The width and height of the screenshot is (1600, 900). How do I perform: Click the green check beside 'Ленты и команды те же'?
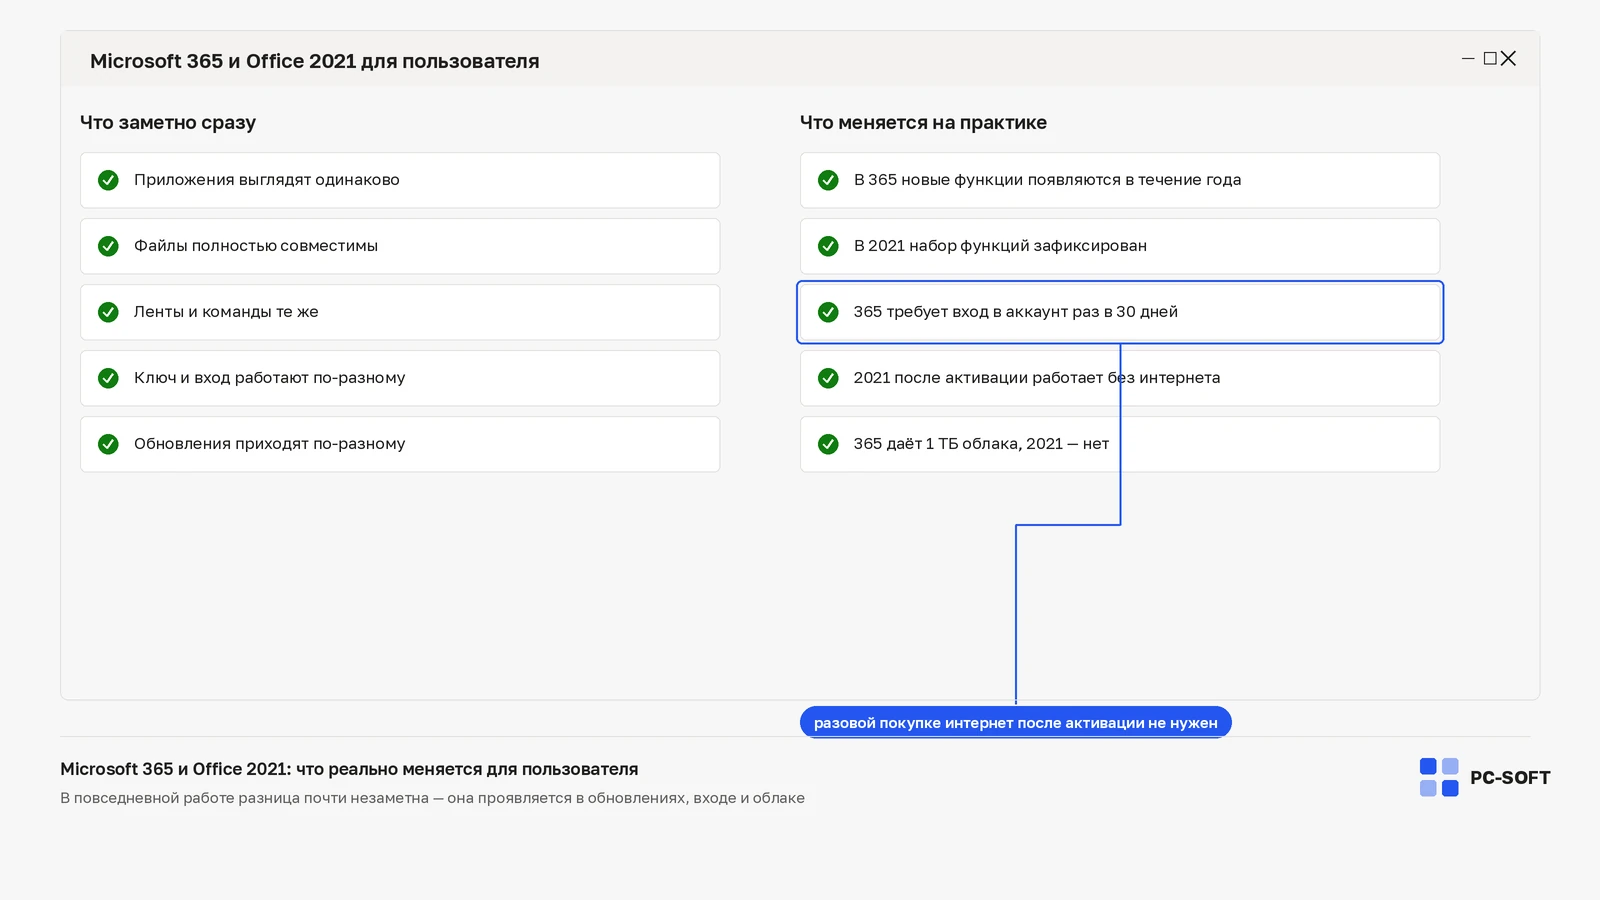(108, 312)
